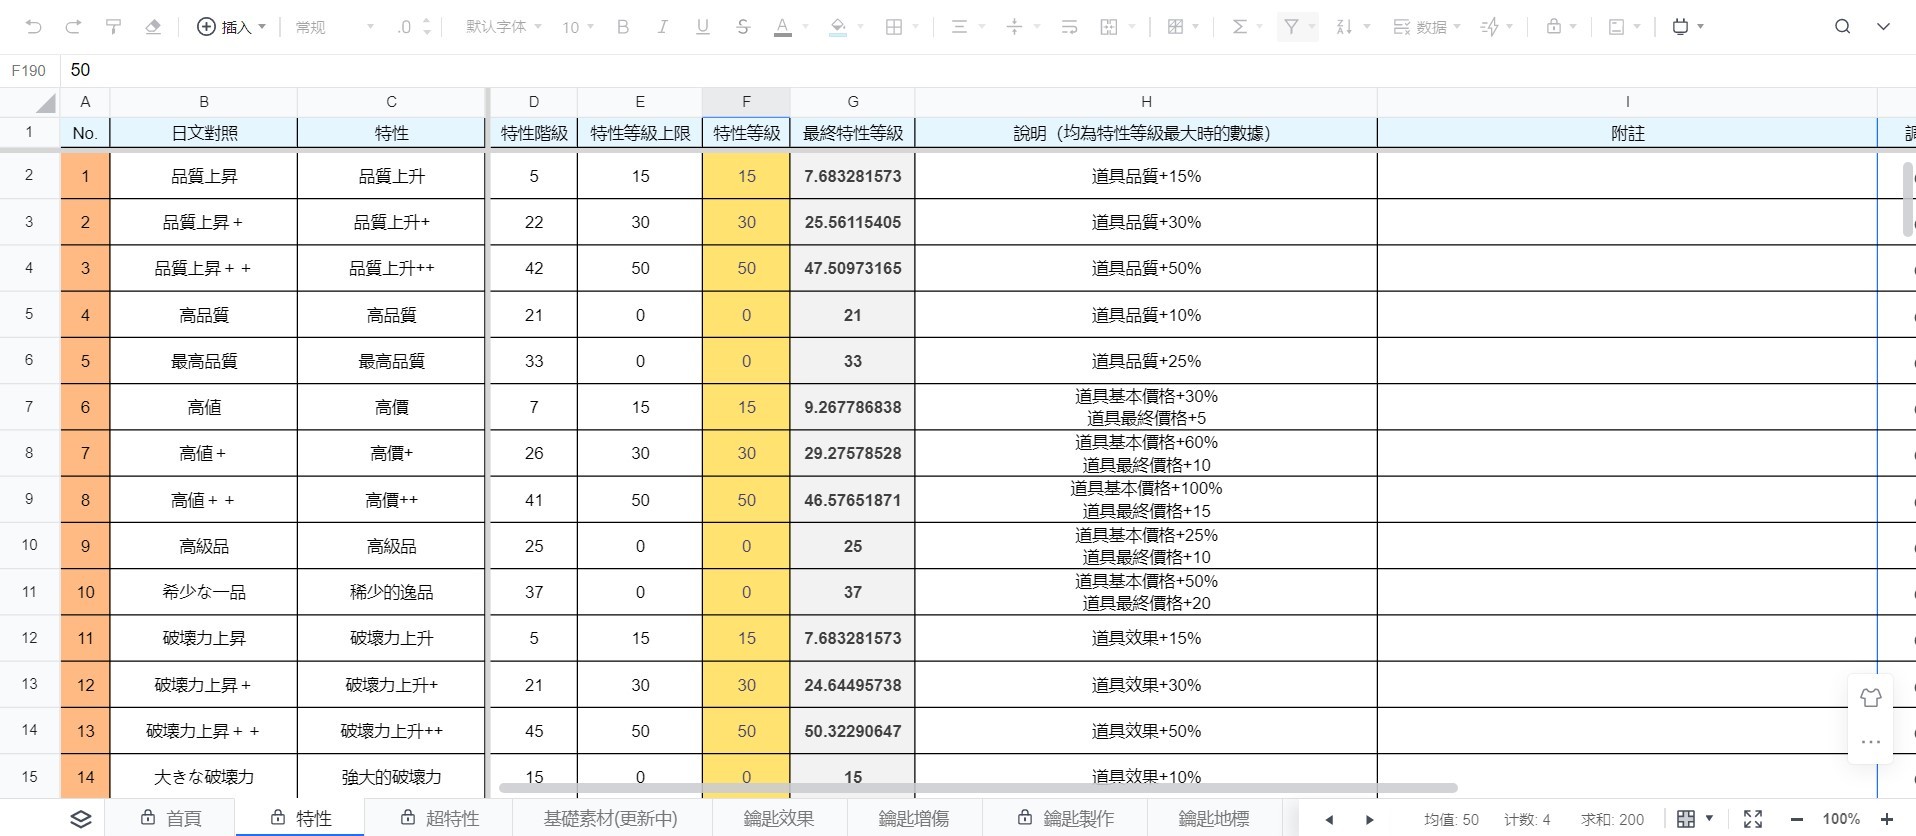
Task: Open the view mode grid icon
Action: click(x=1686, y=819)
